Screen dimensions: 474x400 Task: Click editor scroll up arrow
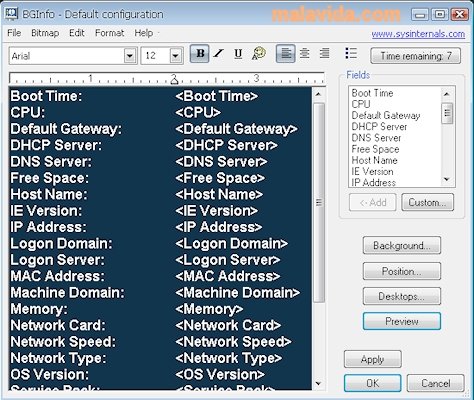point(318,95)
